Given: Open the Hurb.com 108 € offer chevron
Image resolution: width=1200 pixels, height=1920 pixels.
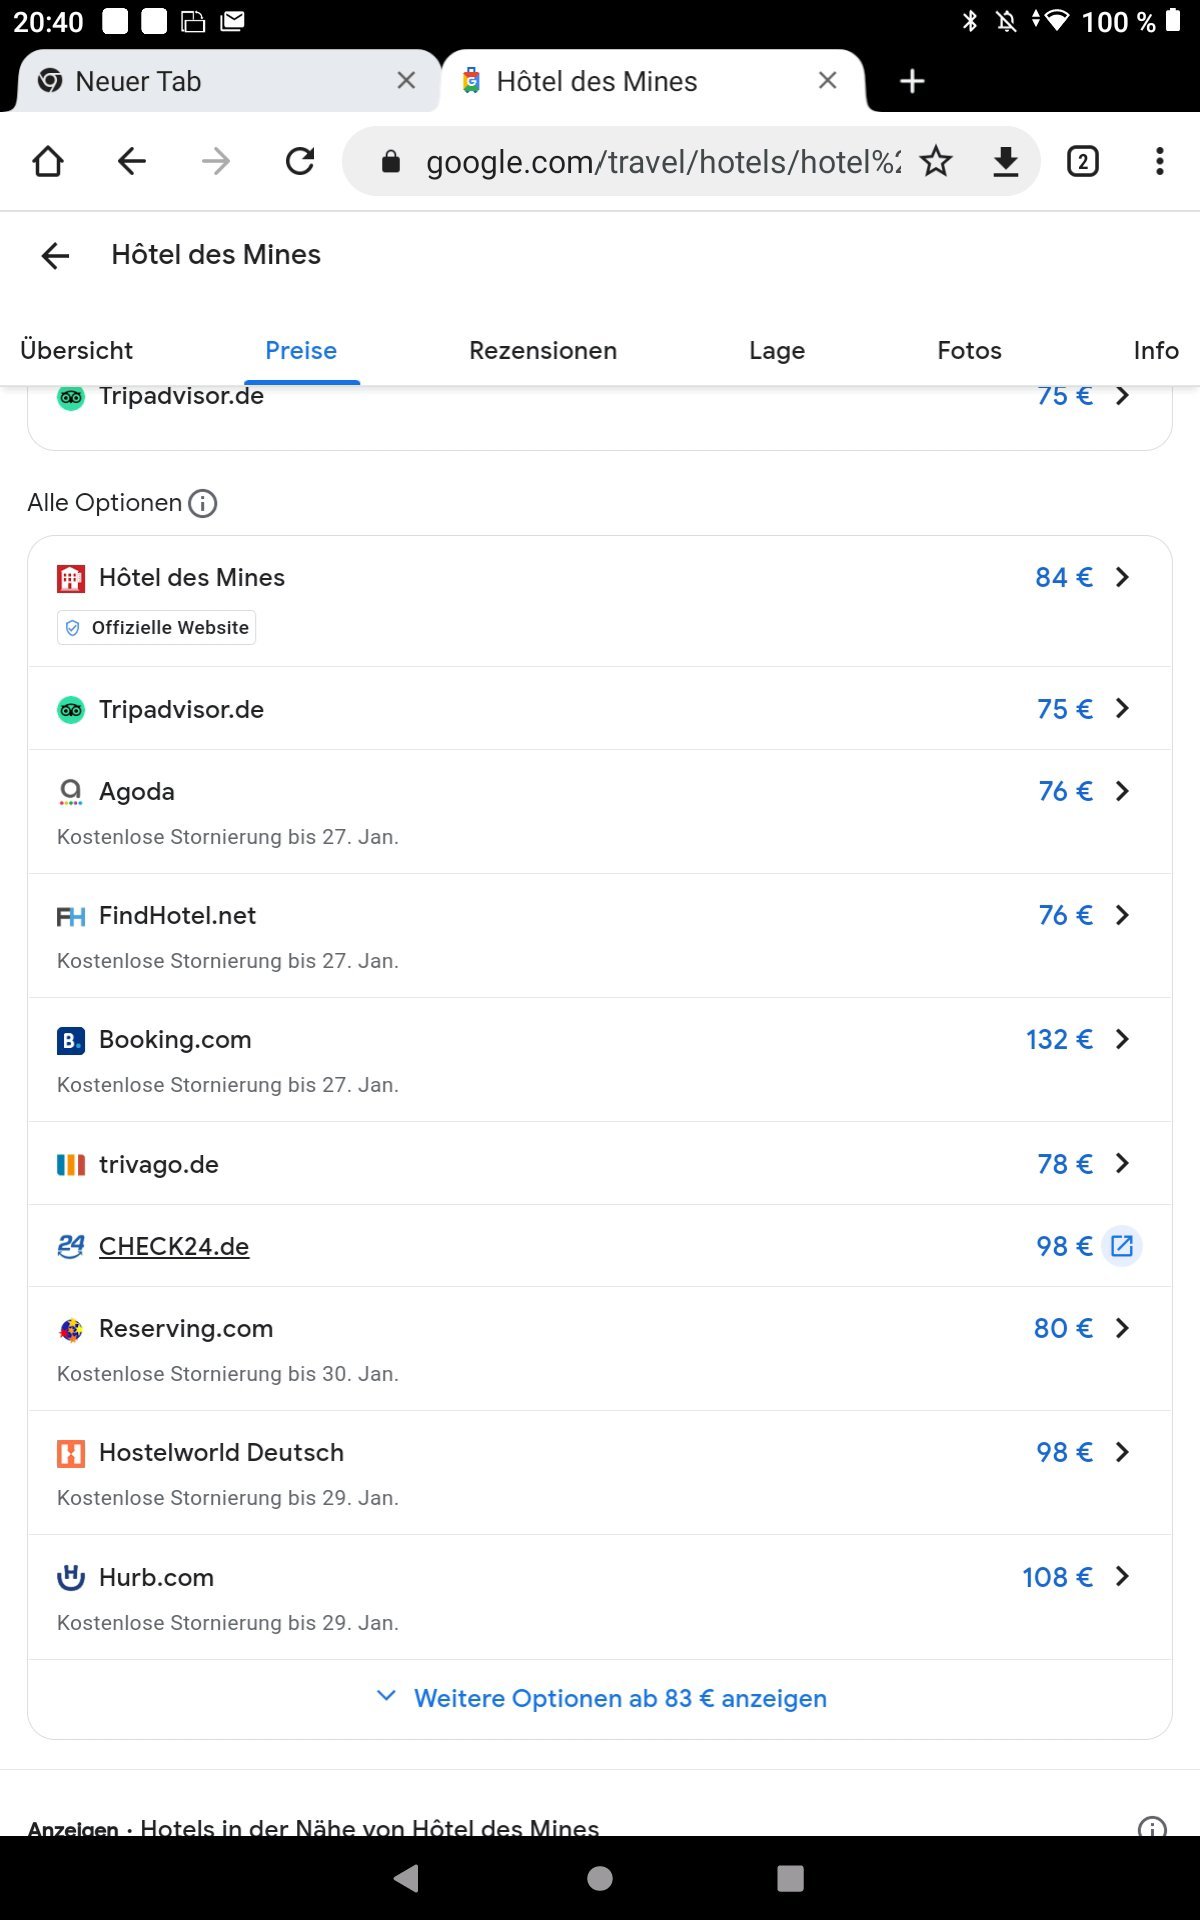Looking at the screenshot, I should (1122, 1576).
